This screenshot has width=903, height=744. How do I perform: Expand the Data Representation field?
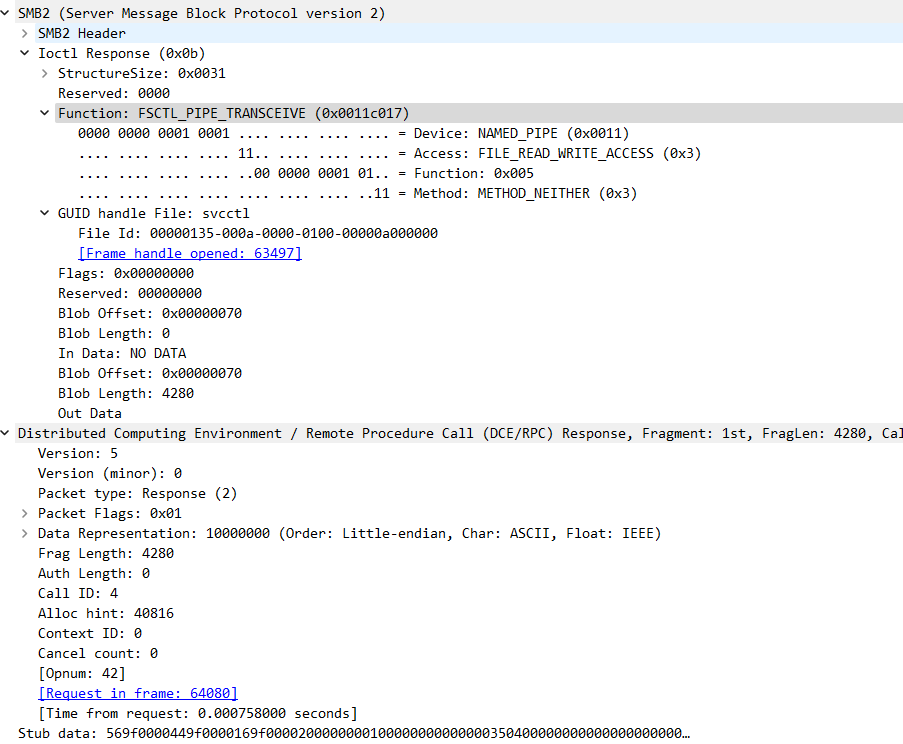pyautogui.click(x=24, y=533)
